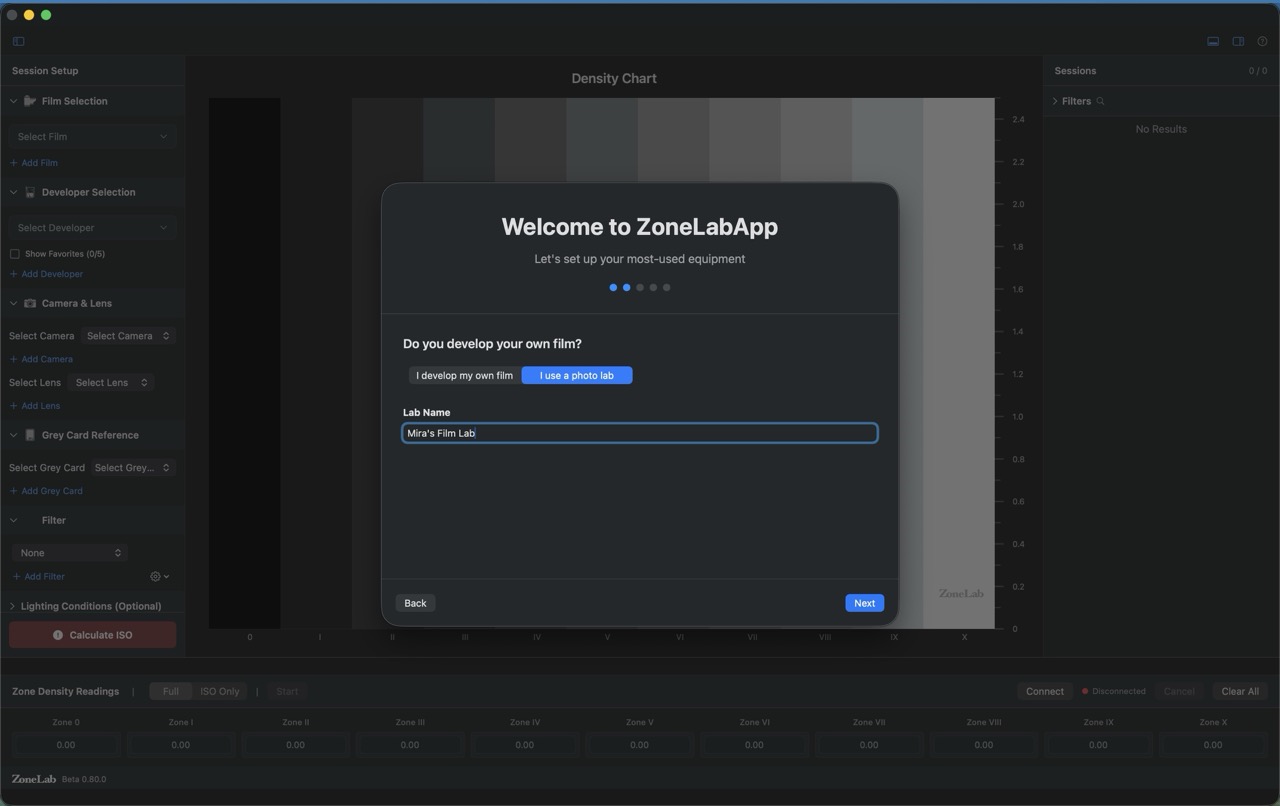Click the Lab Name text field

640,433
